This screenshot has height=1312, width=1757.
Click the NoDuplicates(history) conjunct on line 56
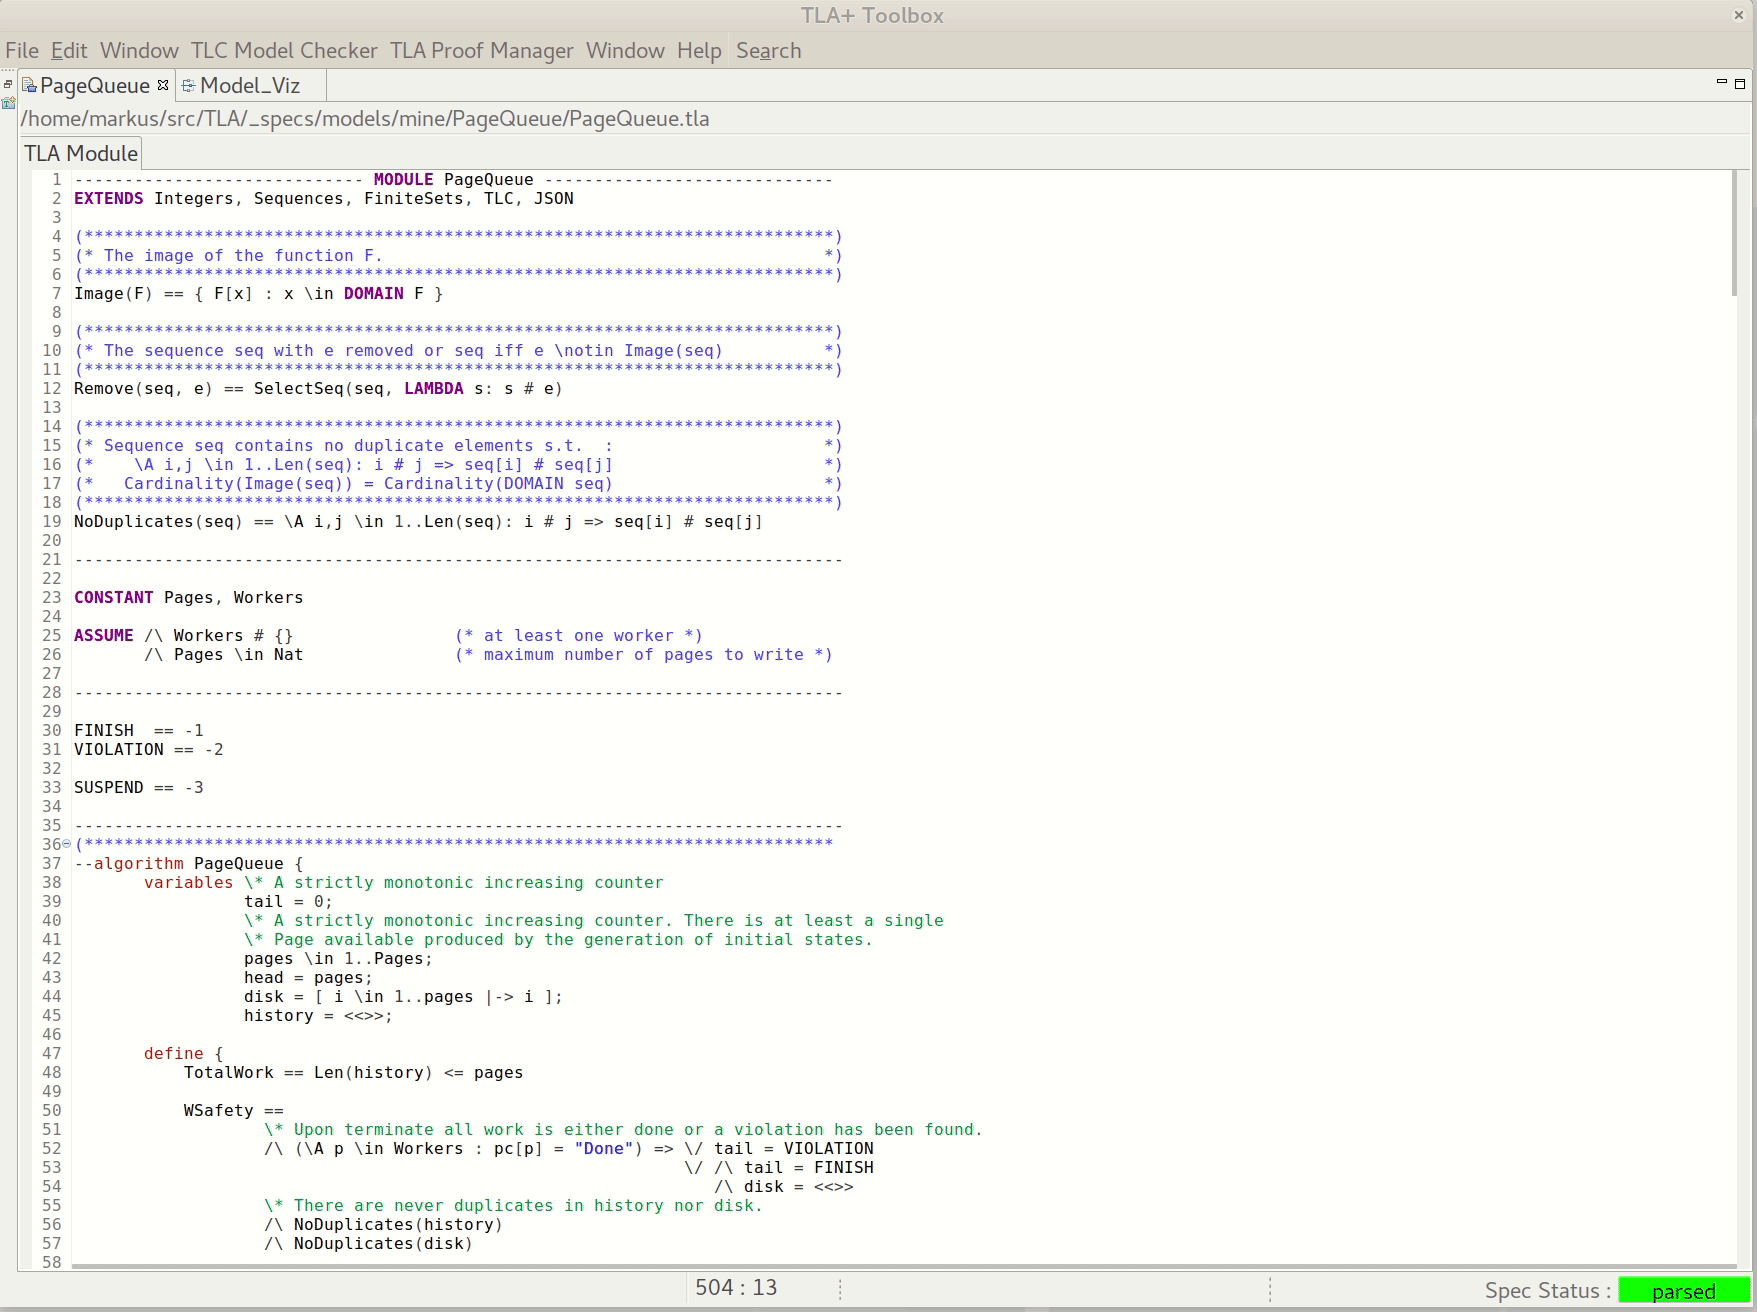[383, 1225]
